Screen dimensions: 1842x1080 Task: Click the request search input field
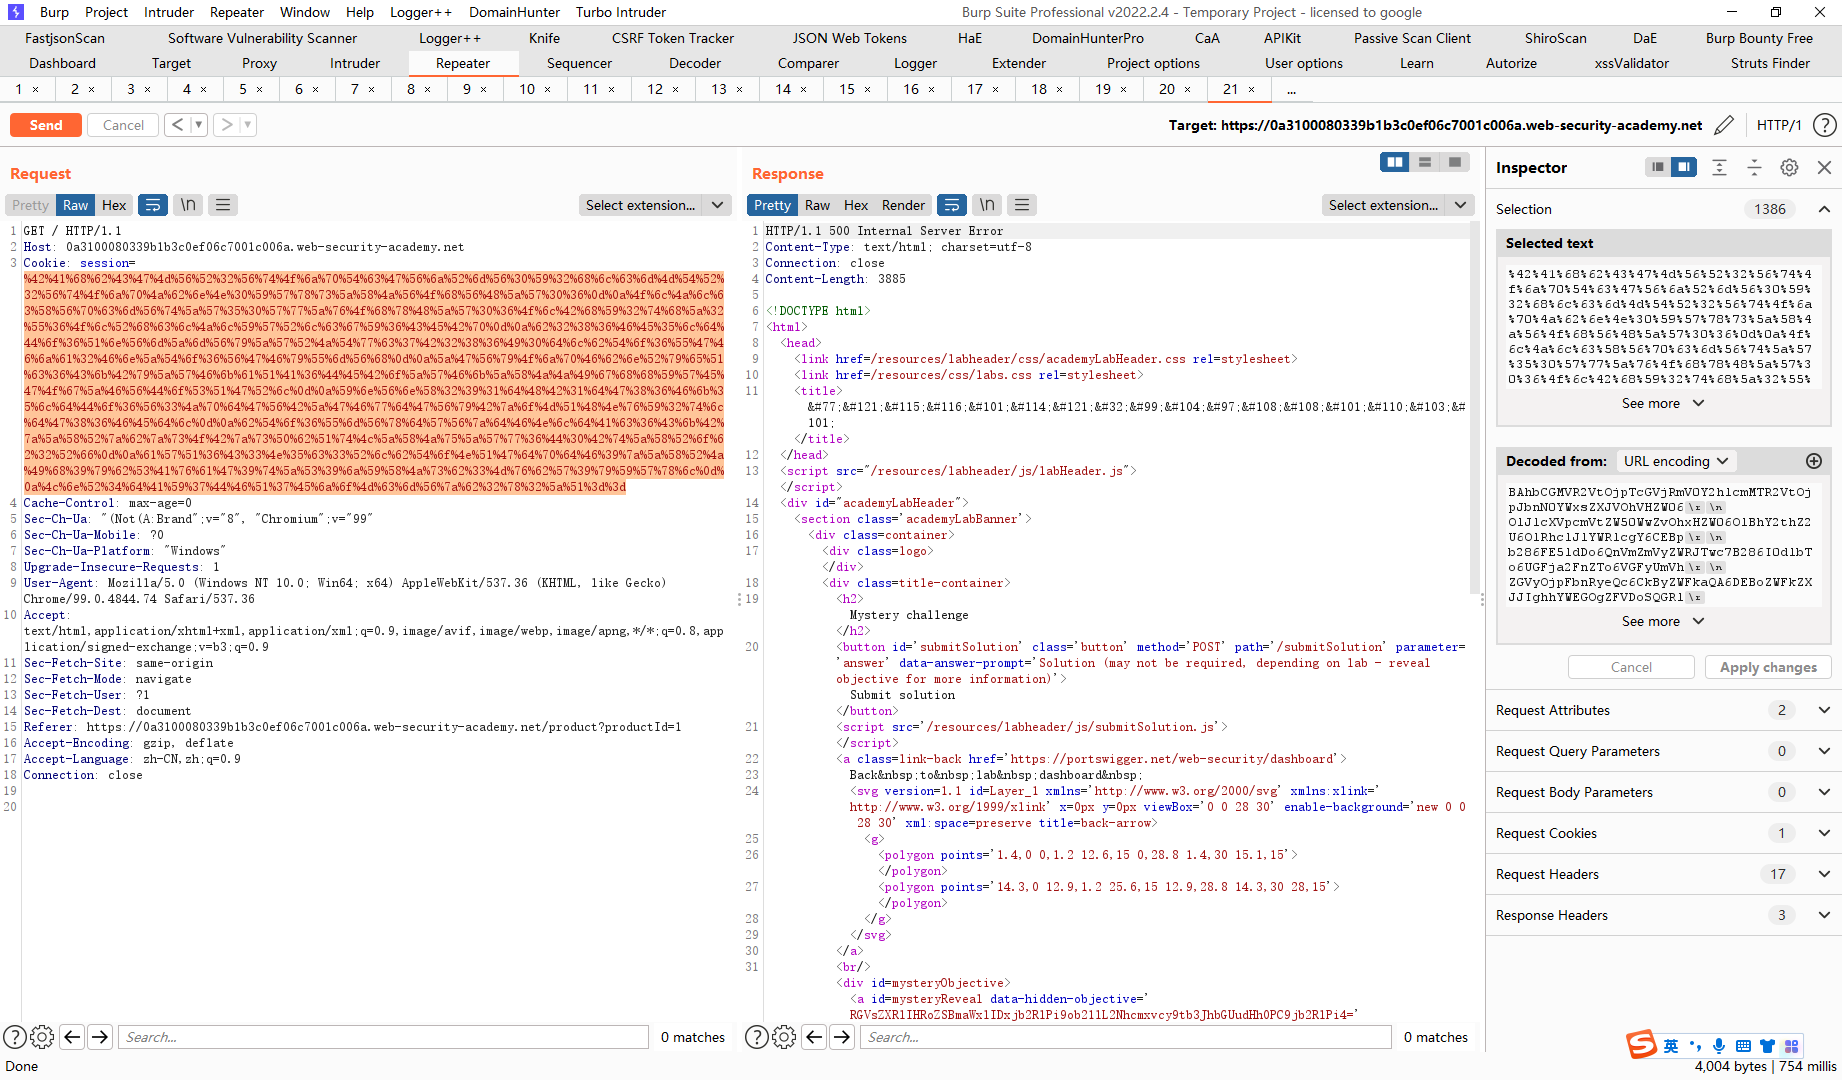point(383,1037)
